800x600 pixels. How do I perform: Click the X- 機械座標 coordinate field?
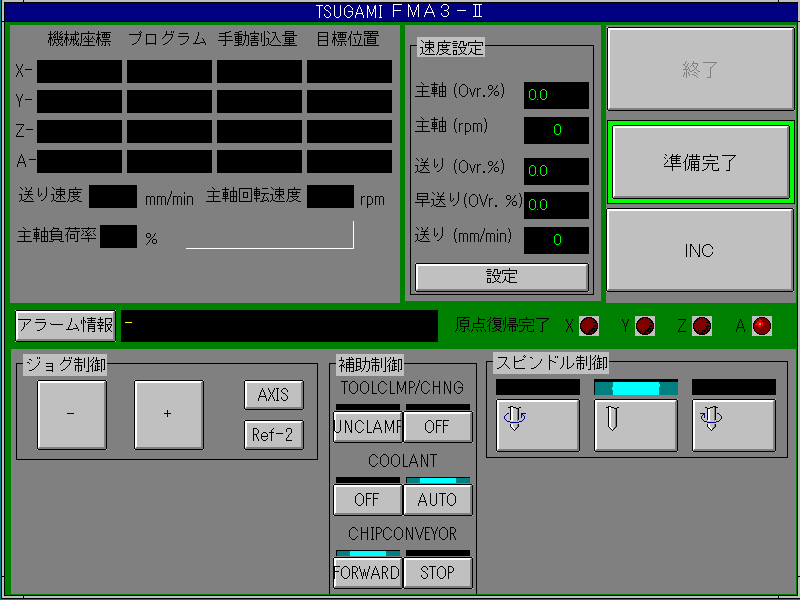coord(80,71)
